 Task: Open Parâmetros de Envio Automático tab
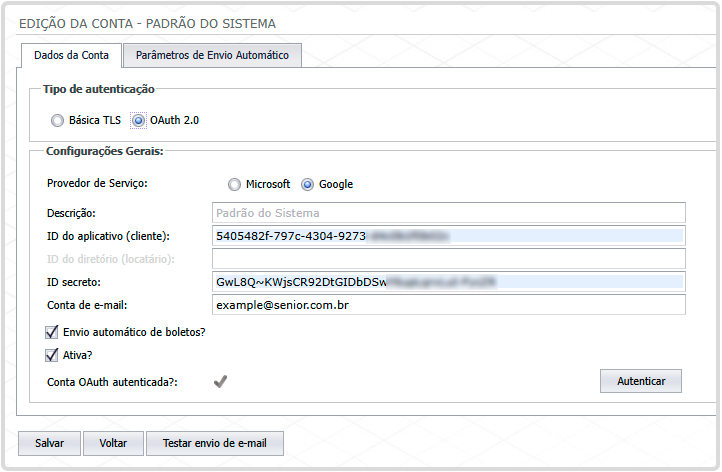pyautogui.click(x=212, y=56)
